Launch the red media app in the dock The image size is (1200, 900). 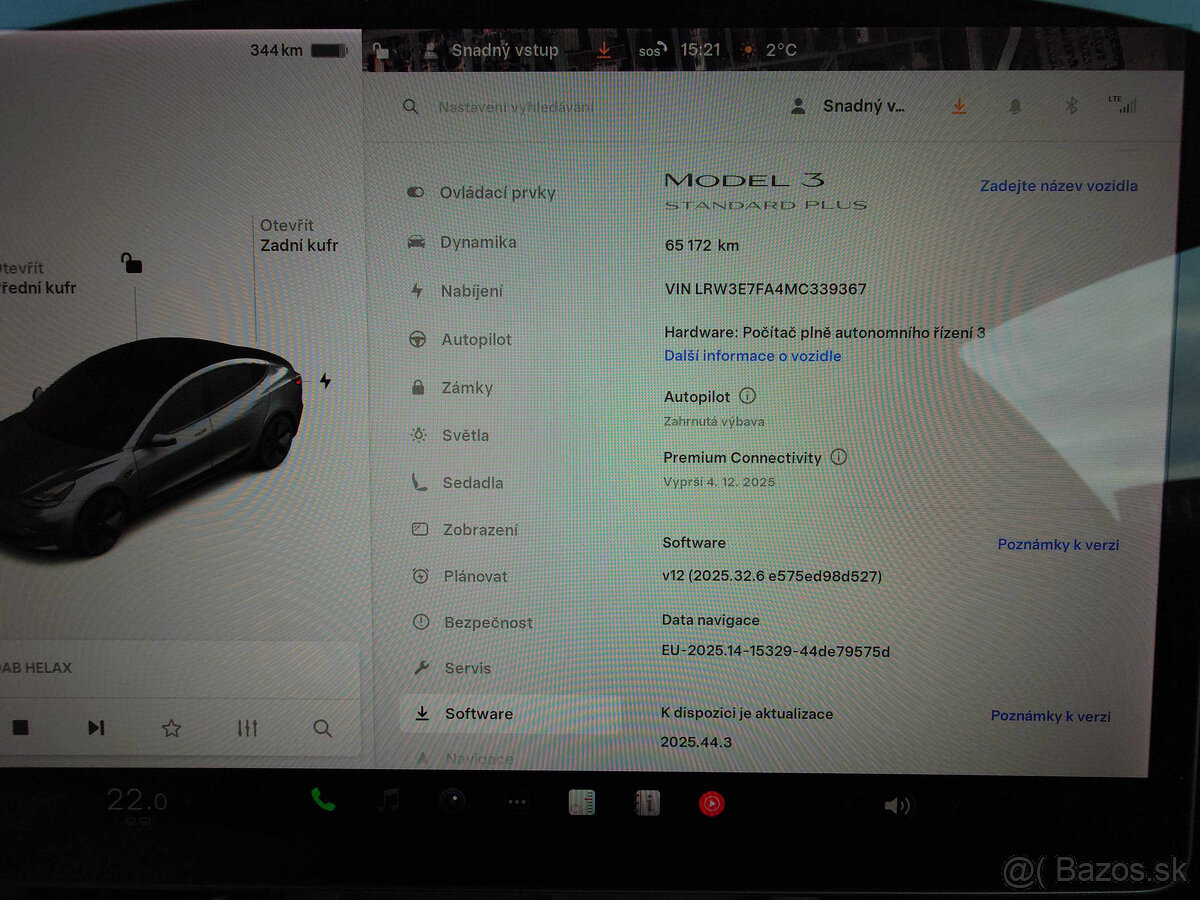711,801
